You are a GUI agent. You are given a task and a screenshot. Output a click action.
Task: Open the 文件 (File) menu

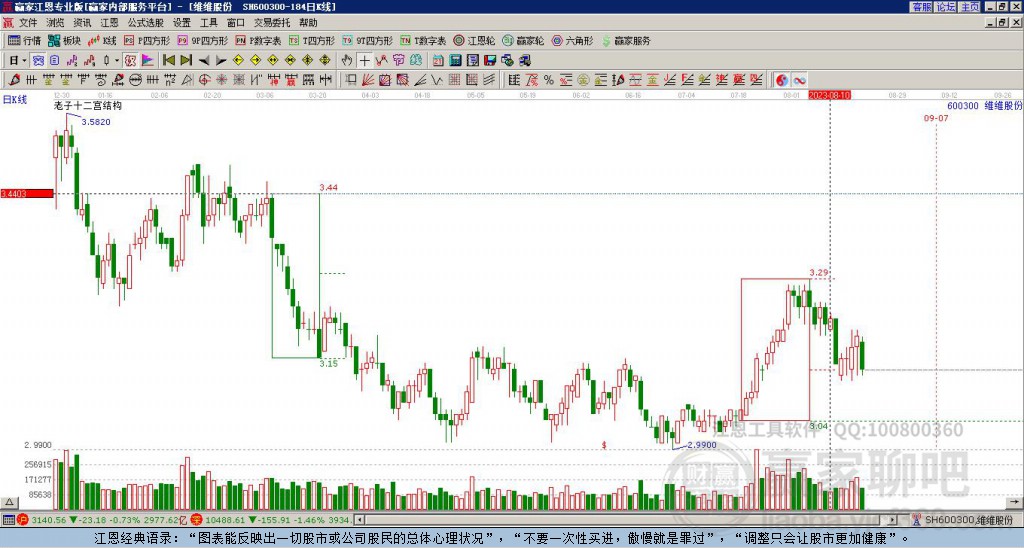pyautogui.click(x=28, y=23)
